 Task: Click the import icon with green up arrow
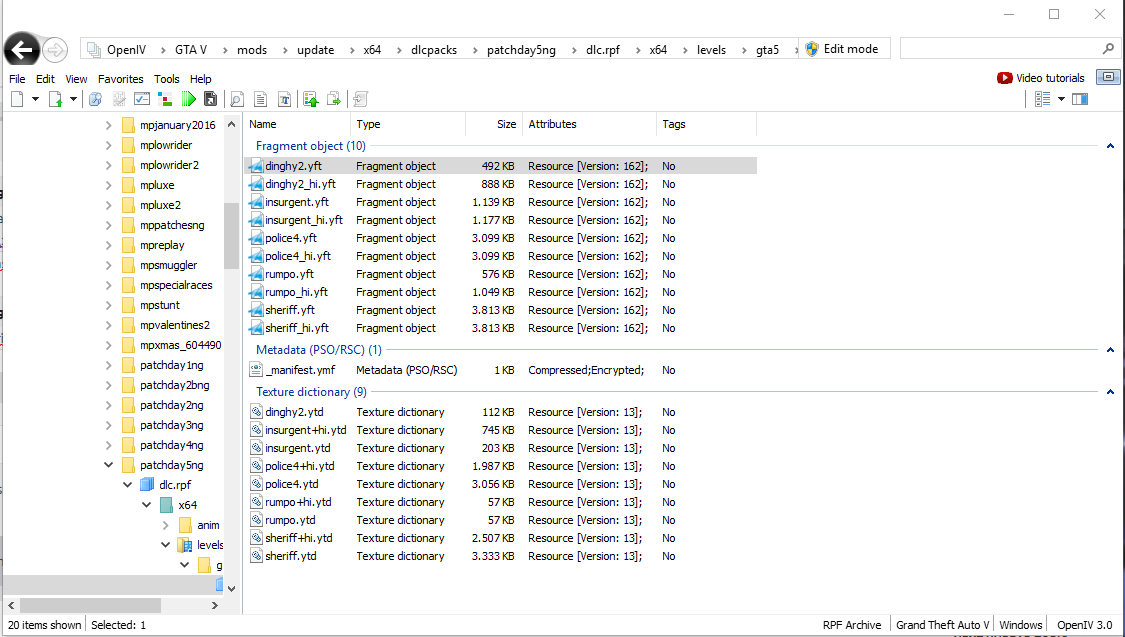click(311, 99)
